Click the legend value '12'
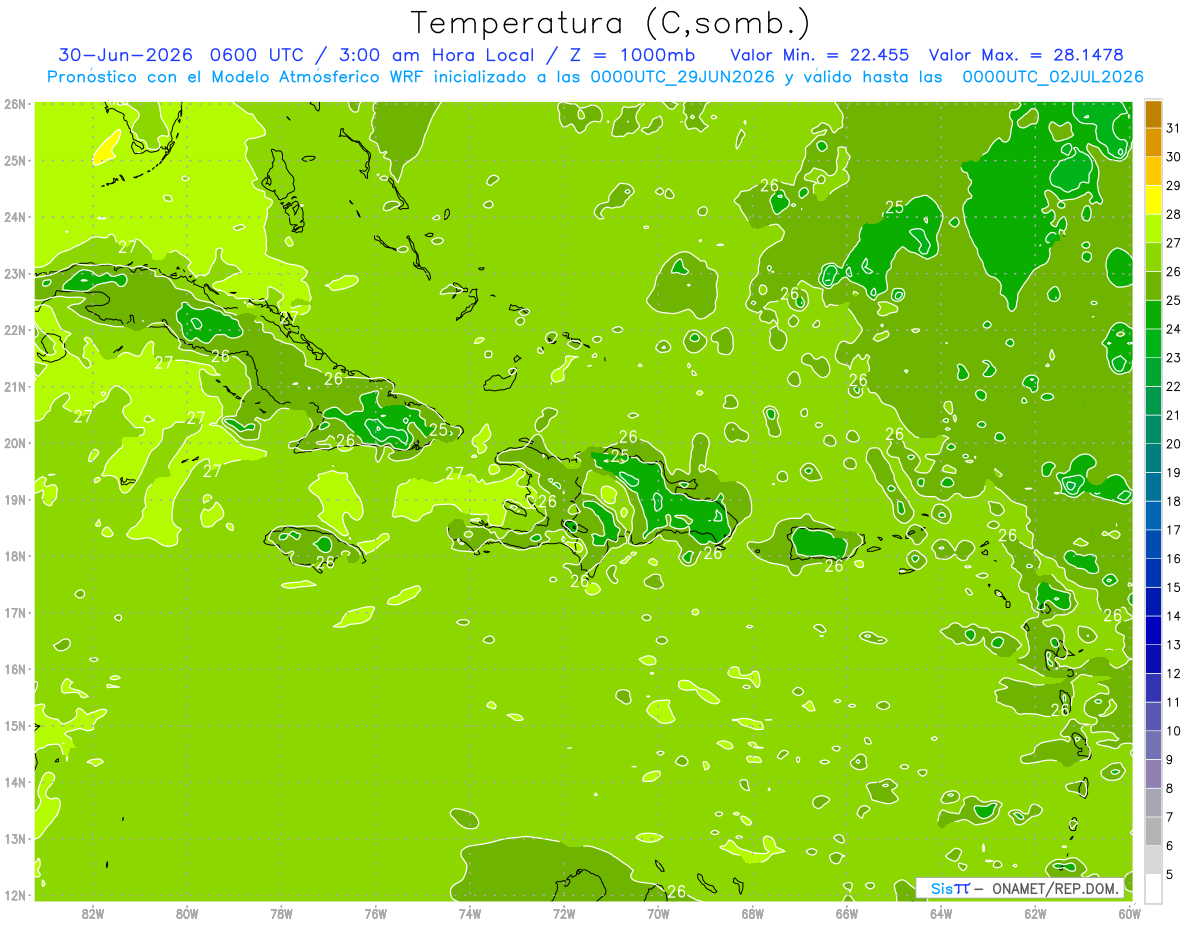This screenshot has width=1200, height=927. pyautogui.click(x=1174, y=673)
